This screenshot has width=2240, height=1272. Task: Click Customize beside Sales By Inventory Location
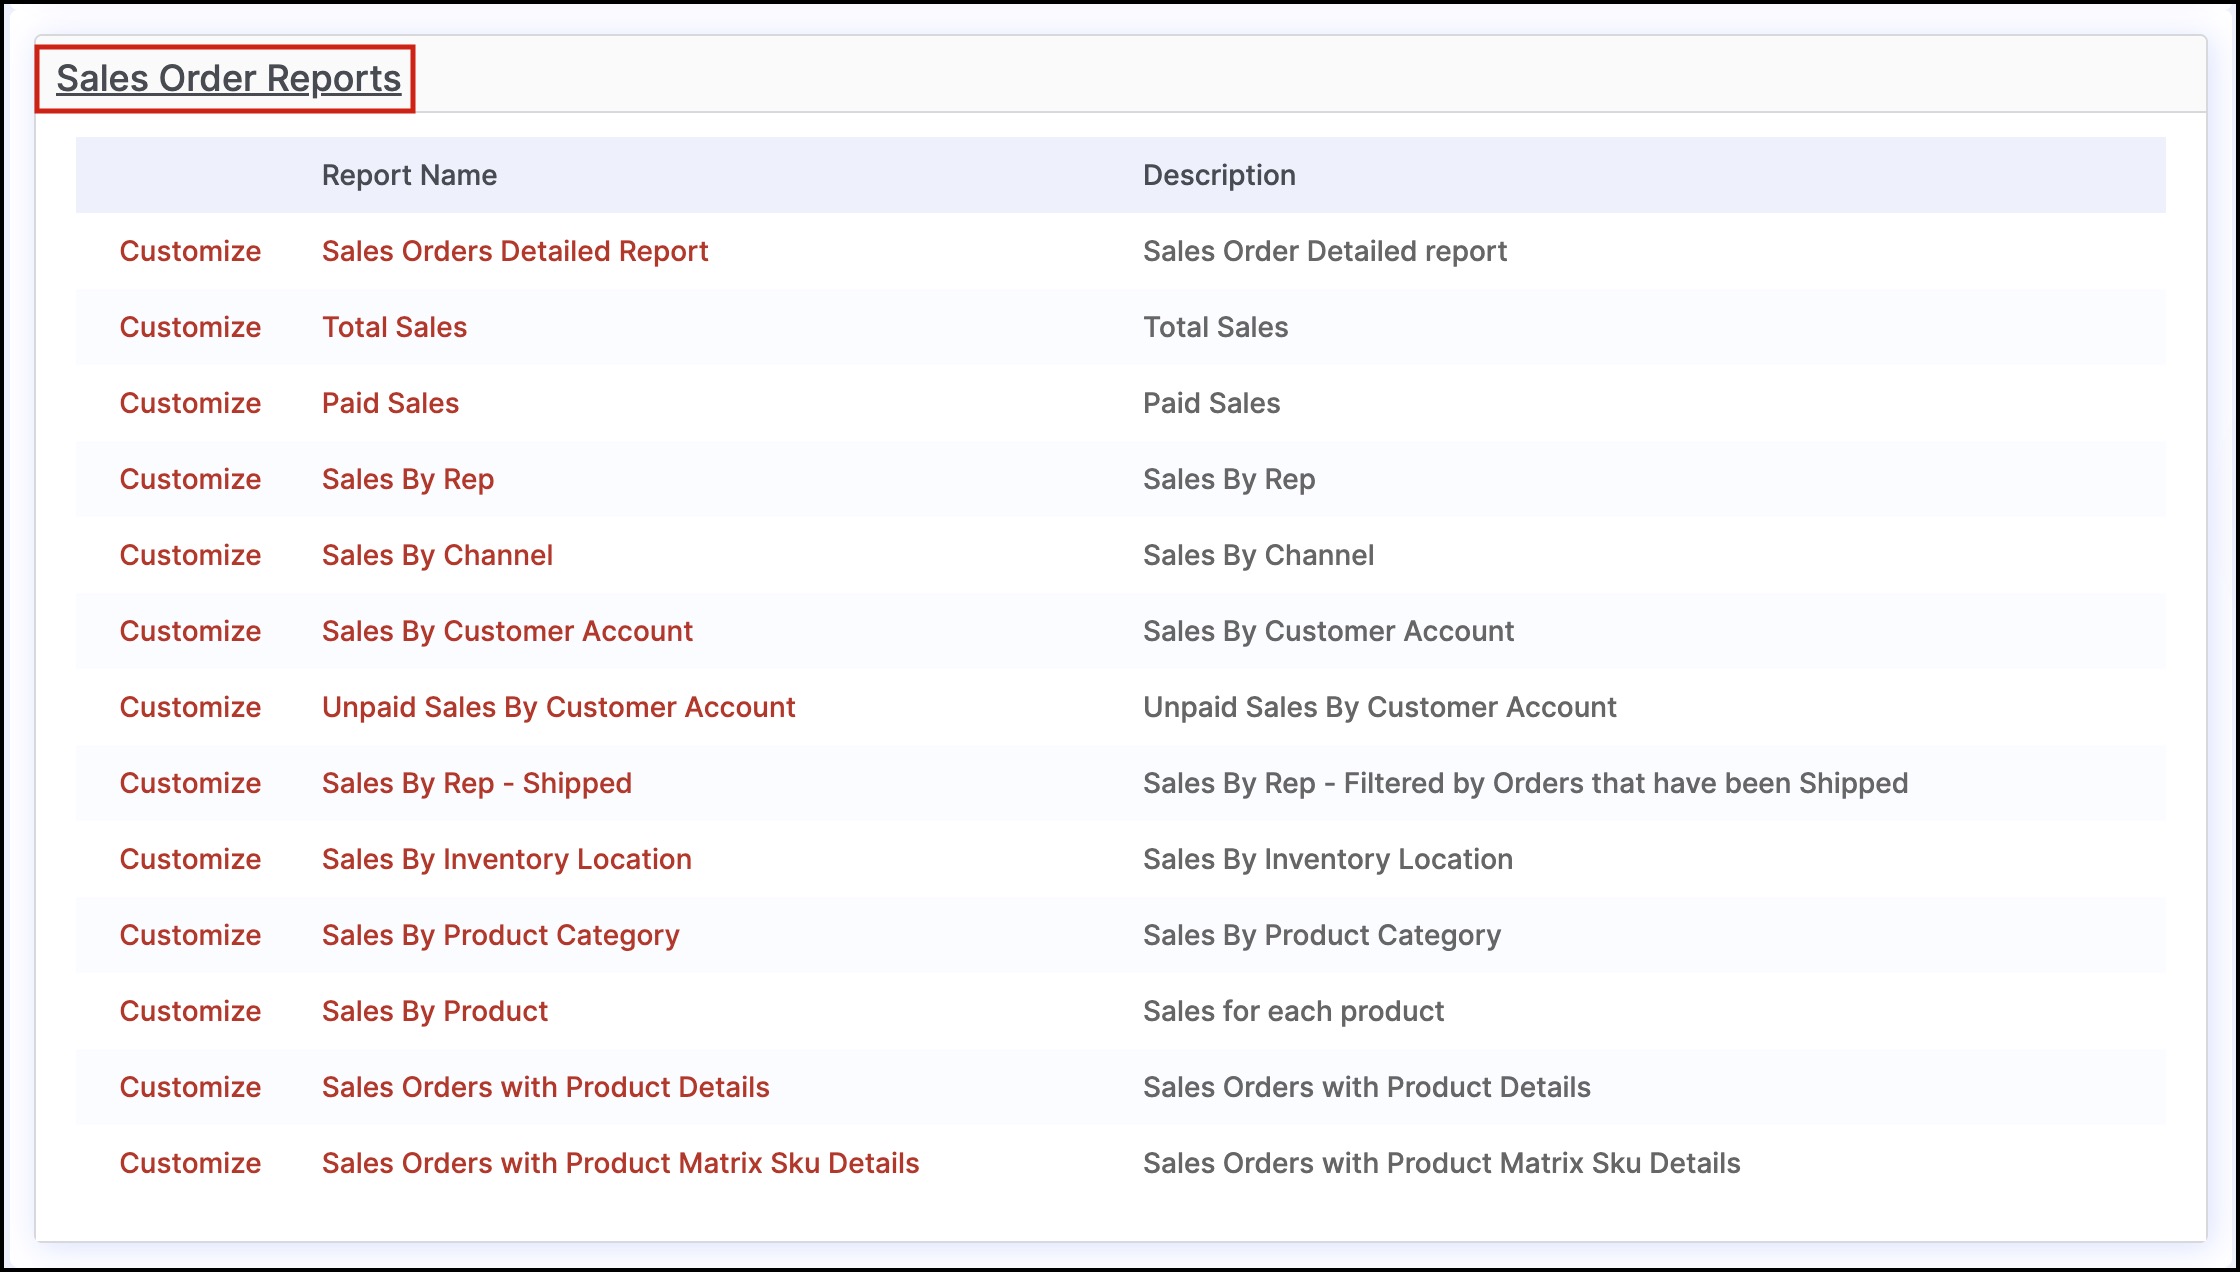point(190,859)
